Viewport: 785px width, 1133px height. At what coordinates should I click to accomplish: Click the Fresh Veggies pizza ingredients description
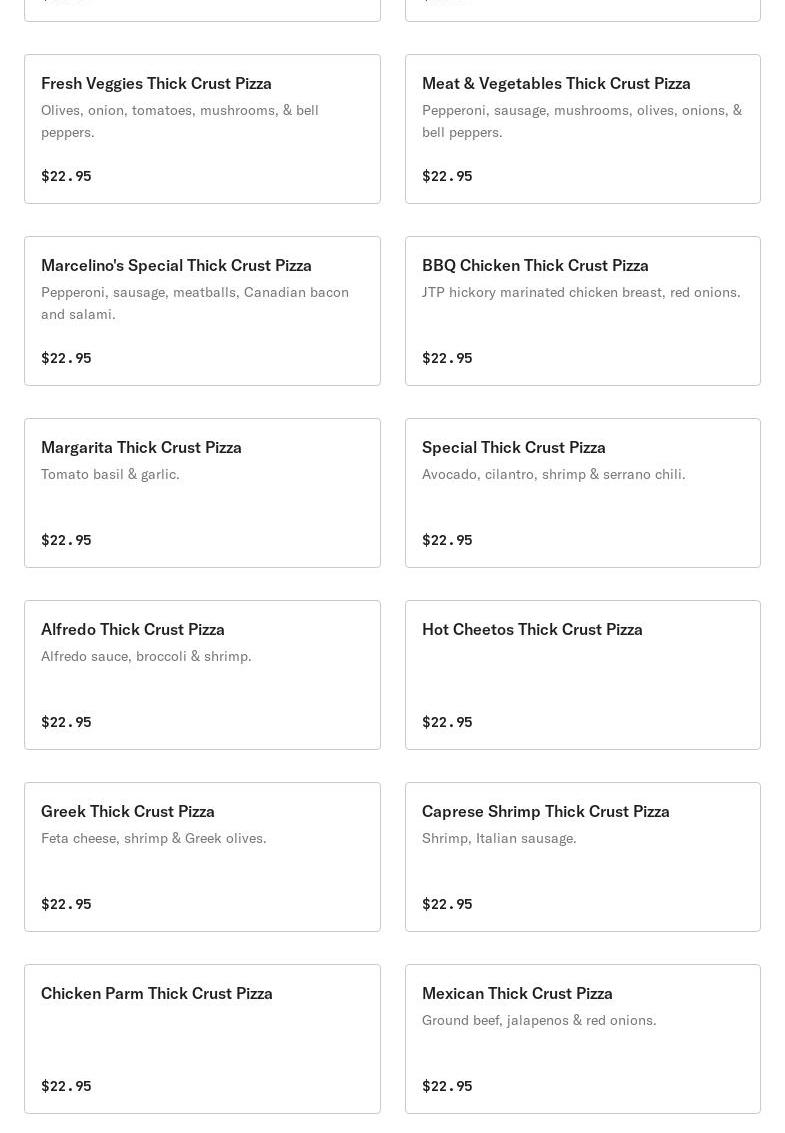click(x=180, y=121)
